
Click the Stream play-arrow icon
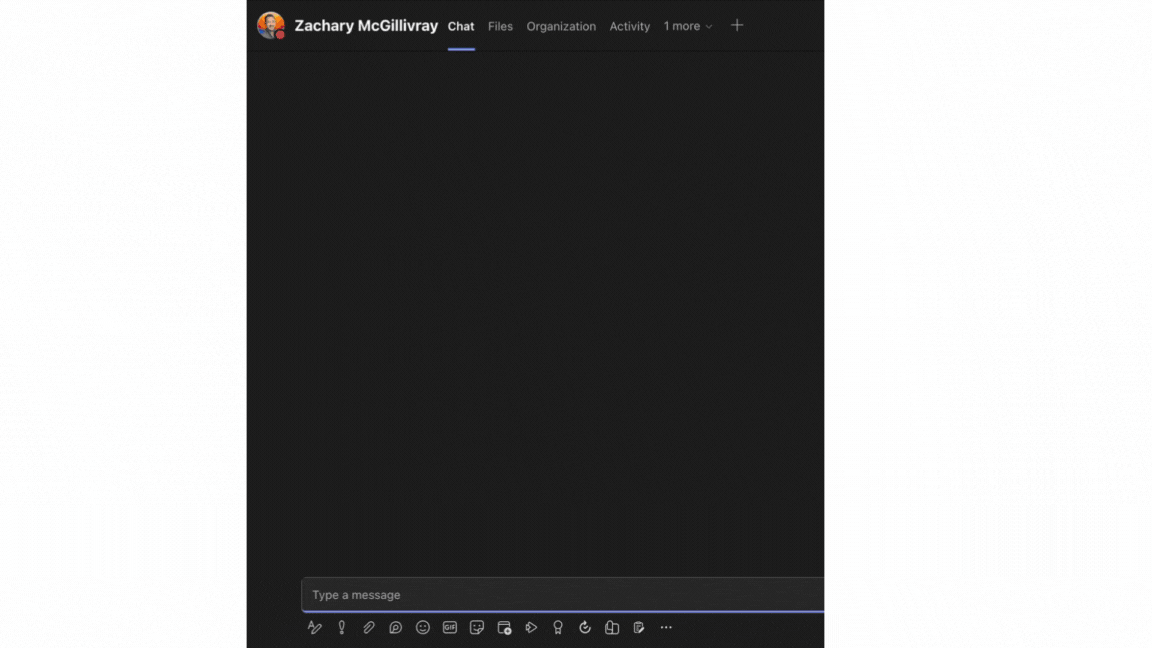(531, 627)
